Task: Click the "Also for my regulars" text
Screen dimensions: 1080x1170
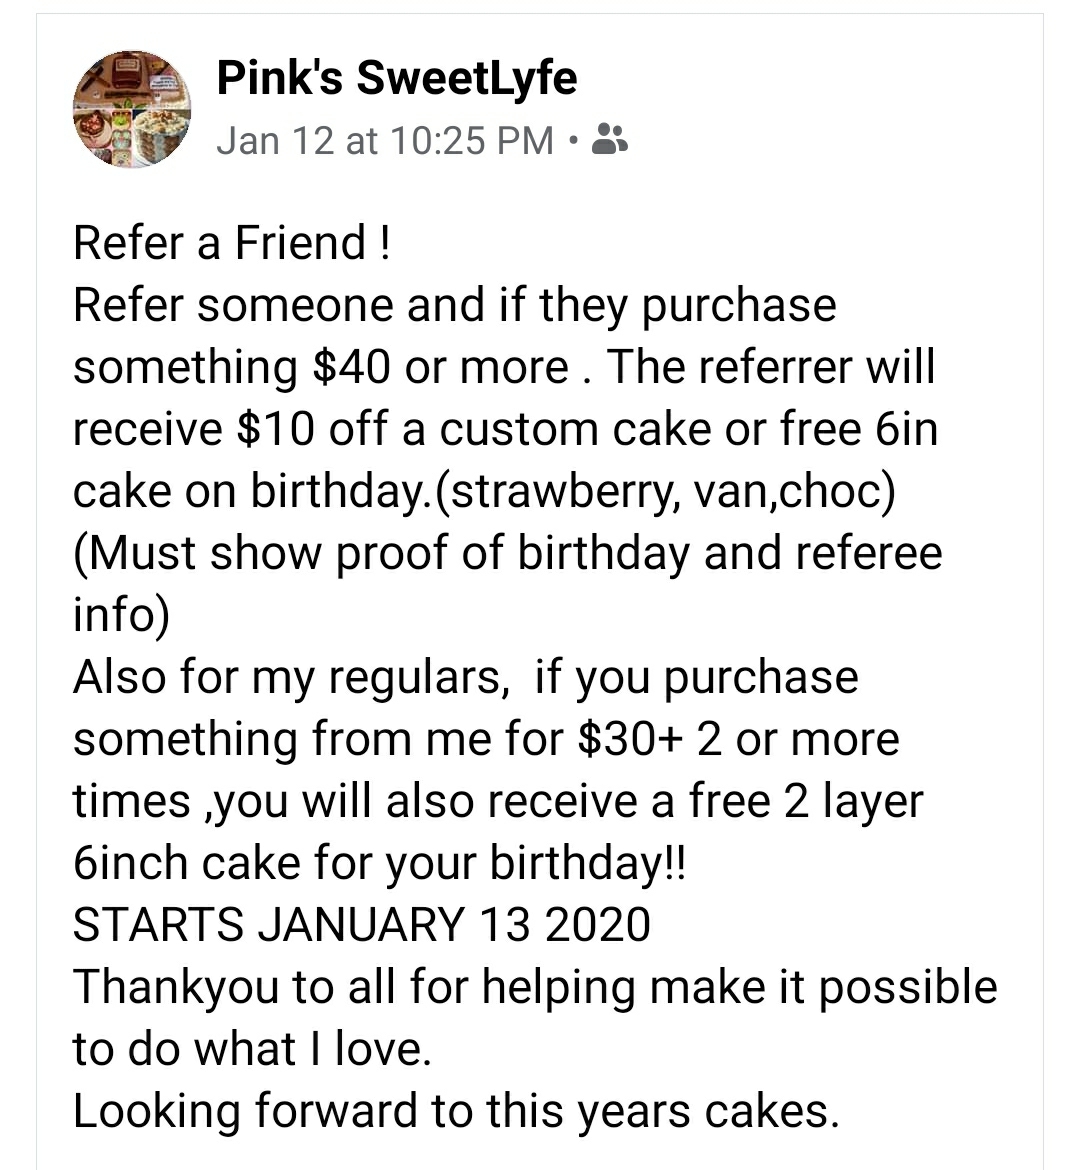Action: (286, 677)
